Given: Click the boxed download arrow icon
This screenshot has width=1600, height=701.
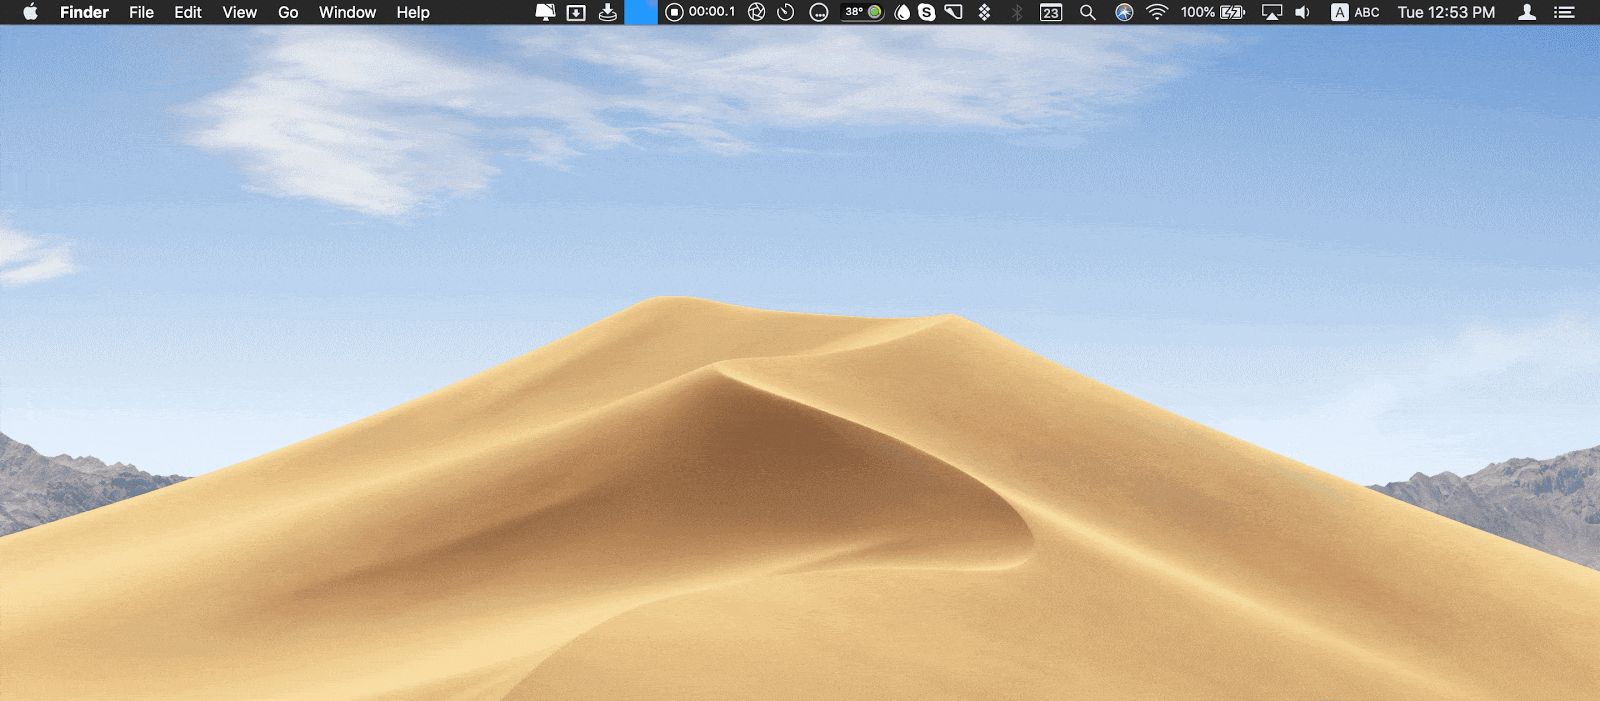Looking at the screenshot, I should point(576,12).
